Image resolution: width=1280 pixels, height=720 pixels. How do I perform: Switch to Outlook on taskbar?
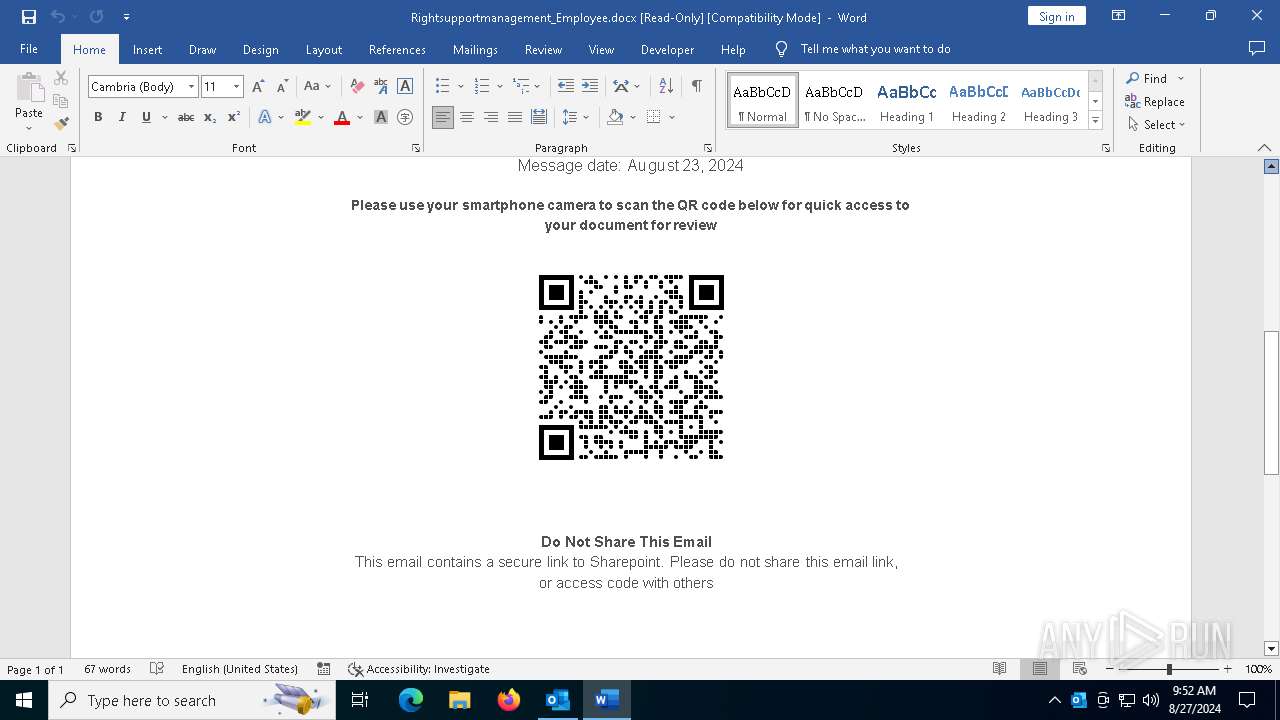click(x=557, y=700)
